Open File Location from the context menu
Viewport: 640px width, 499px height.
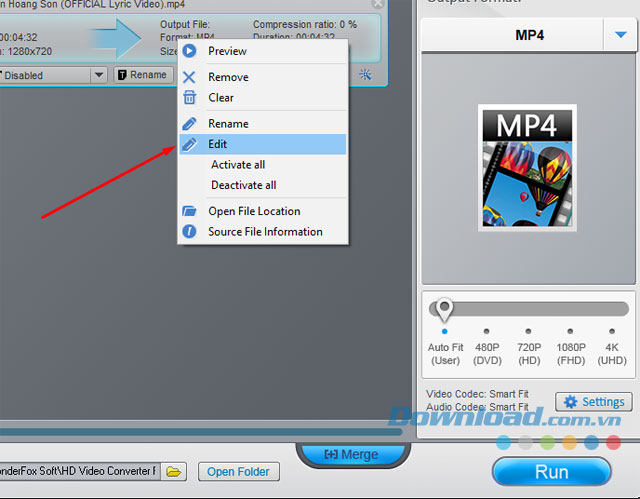tap(263, 211)
